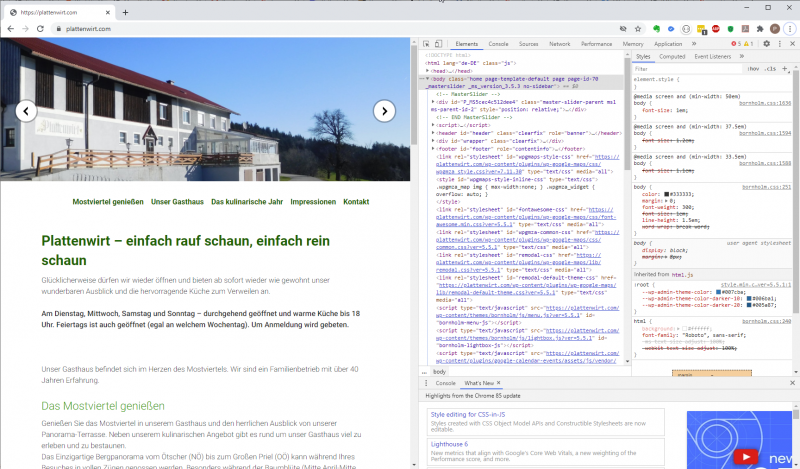The width and height of the screenshot is (800, 469).
Task: Go to previous slide in image slider
Action: (x=26, y=111)
